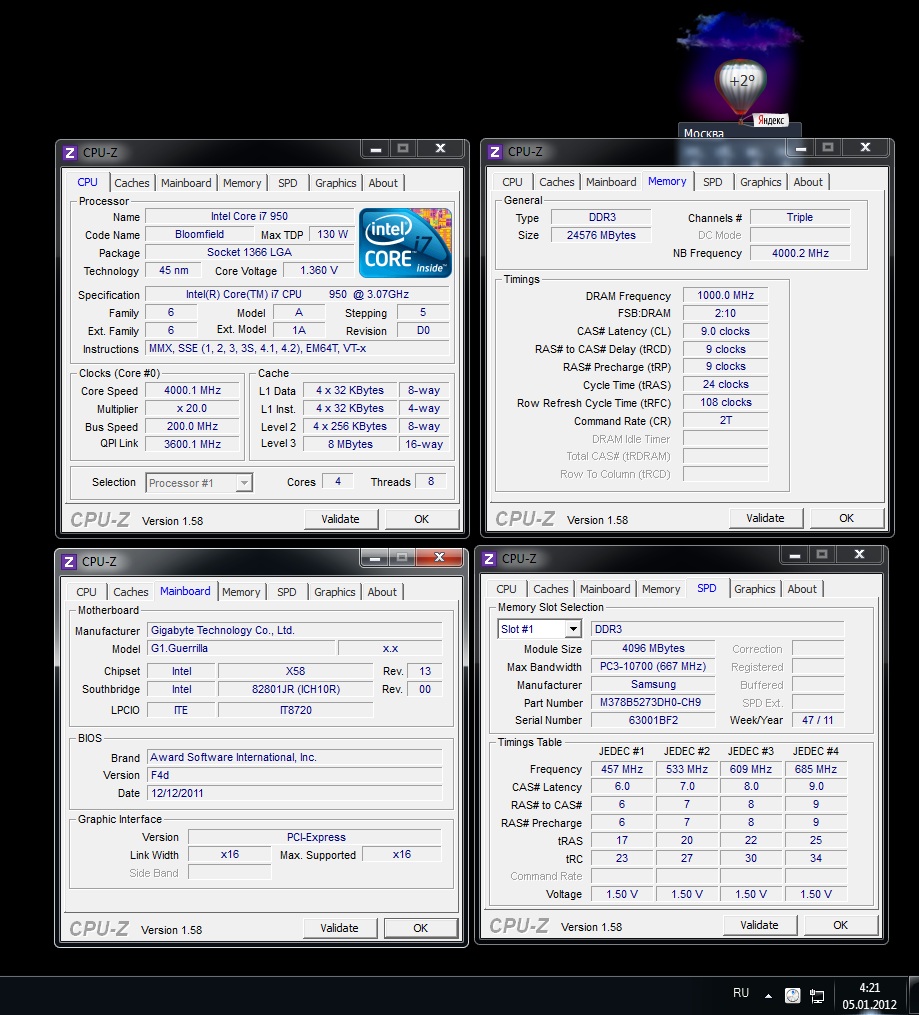Viewport: 919px width, 1015px height.
Task: Open SPD tab in the Processor CPU-Z window
Action: pyautogui.click(x=288, y=183)
